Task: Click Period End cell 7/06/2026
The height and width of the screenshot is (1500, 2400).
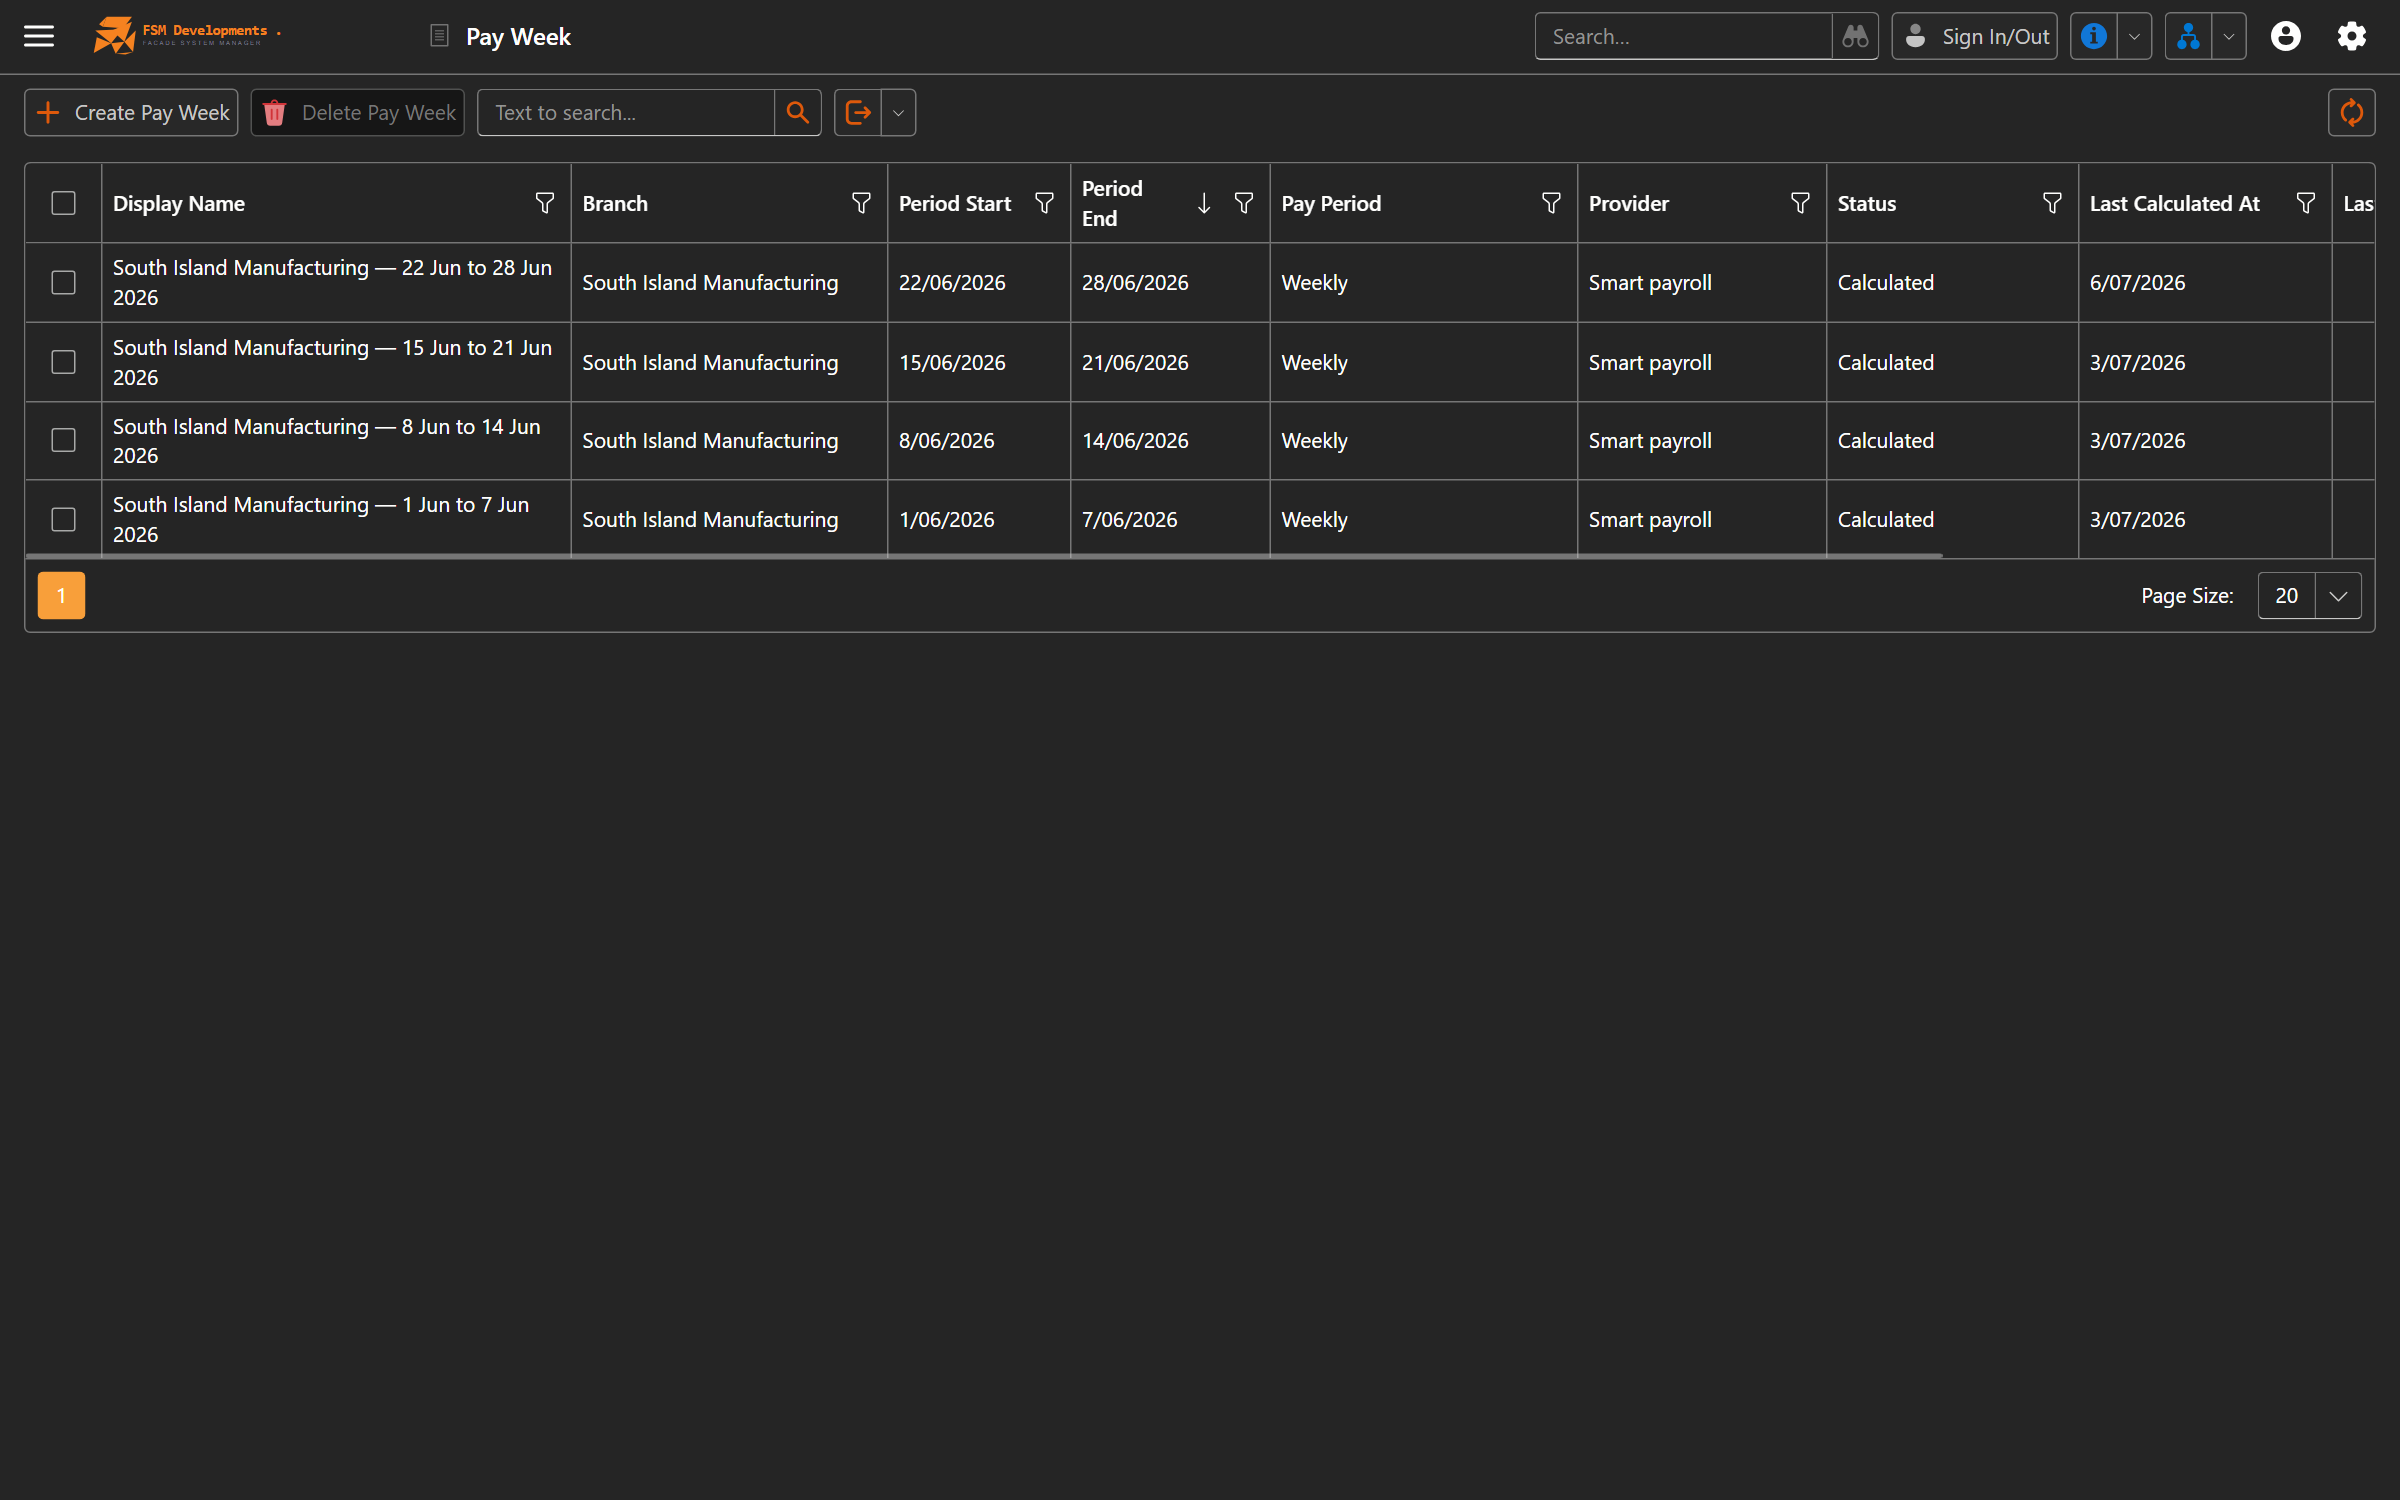Action: (1129, 520)
